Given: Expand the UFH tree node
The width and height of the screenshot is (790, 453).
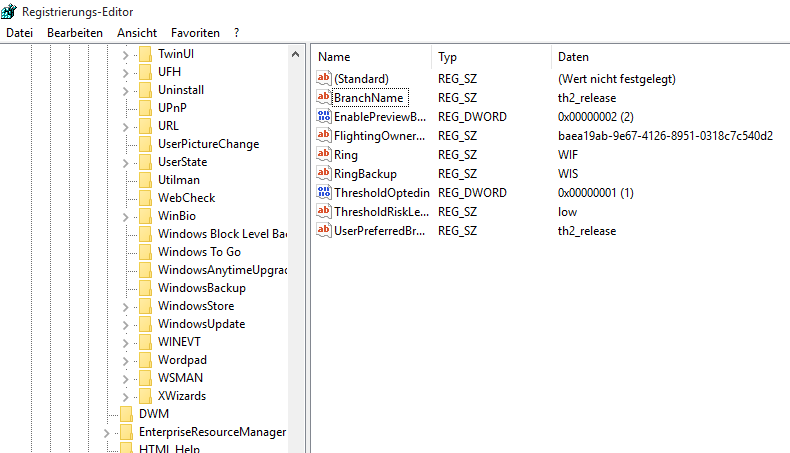Looking at the screenshot, I should click(x=125, y=73).
